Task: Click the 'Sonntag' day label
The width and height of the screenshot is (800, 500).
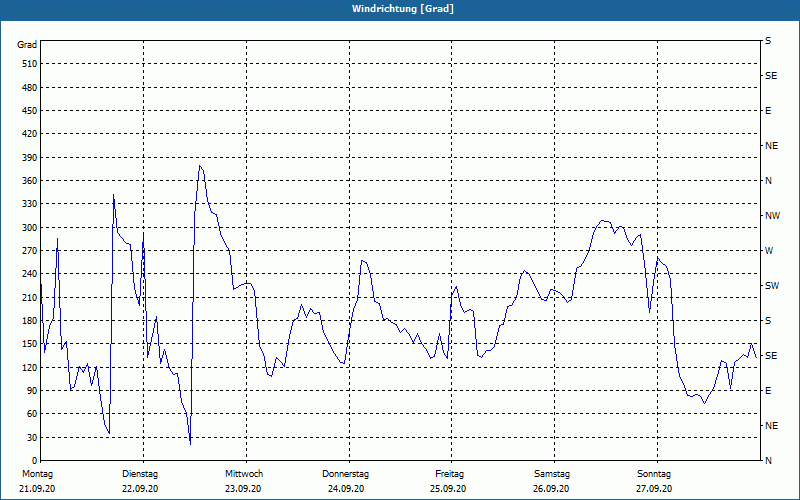Action: 654,474
